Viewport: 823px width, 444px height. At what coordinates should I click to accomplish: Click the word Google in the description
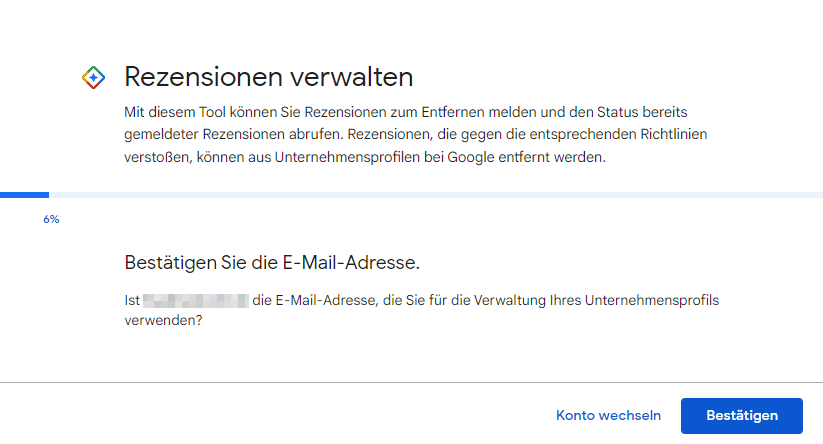(471, 157)
